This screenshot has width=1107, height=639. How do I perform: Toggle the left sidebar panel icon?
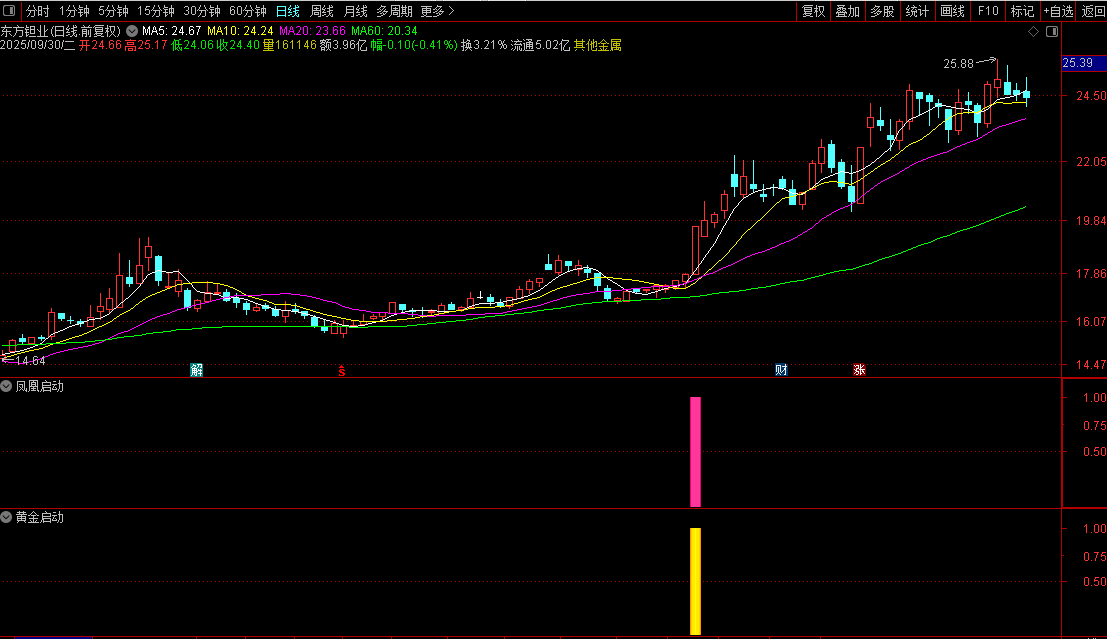coord(9,11)
